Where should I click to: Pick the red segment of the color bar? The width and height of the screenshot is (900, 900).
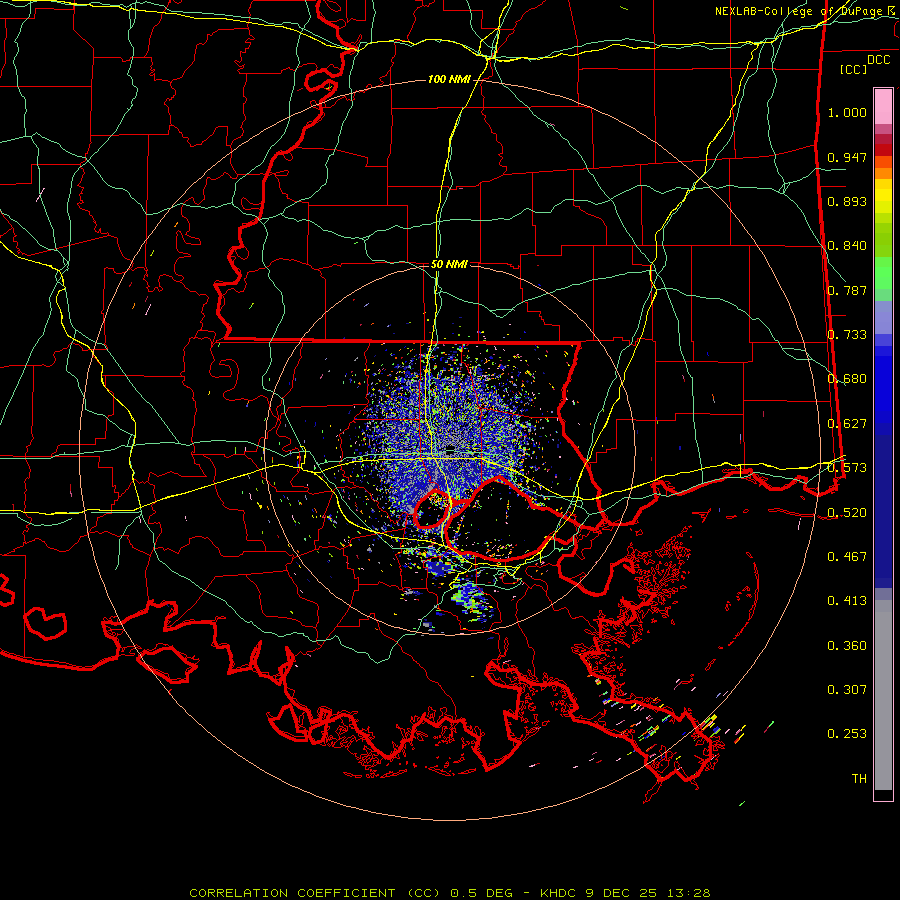[x=883, y=150]
